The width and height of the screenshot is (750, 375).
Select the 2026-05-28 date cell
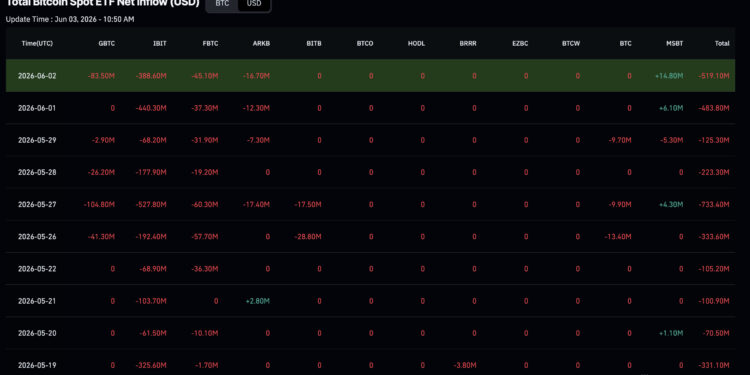tap(37, 172)
